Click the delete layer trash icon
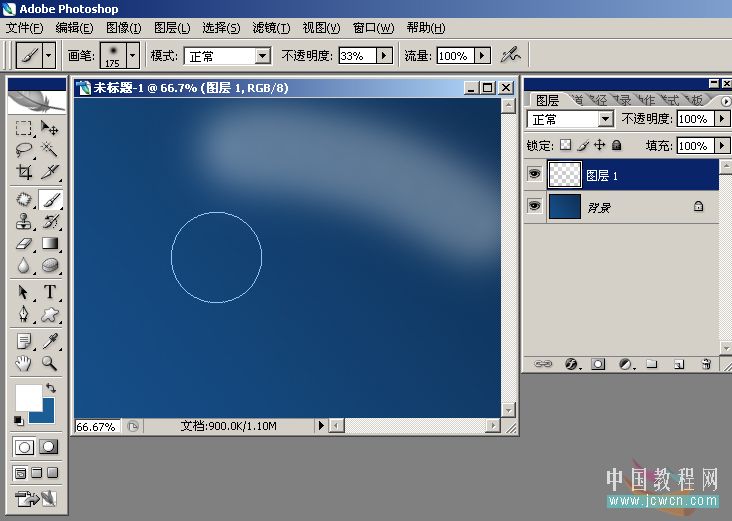This screenshot has width=732, height=521. [706, 364]
